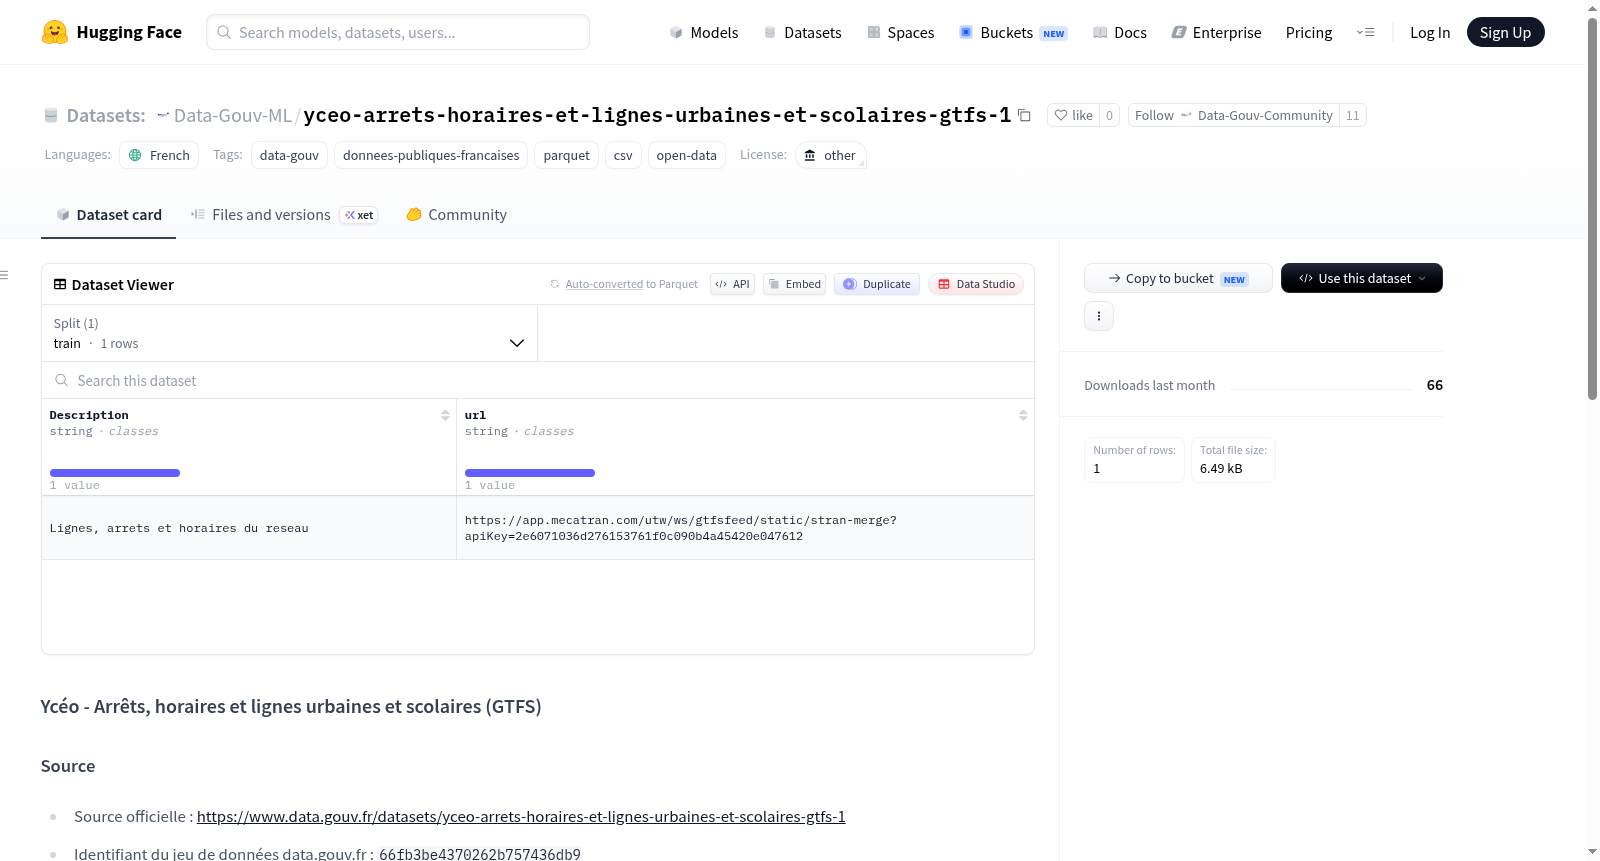Click the 'Lignes, arrets et horaires du reseau' cell
The image size is (1600, 861).
[x=249, y=528]
